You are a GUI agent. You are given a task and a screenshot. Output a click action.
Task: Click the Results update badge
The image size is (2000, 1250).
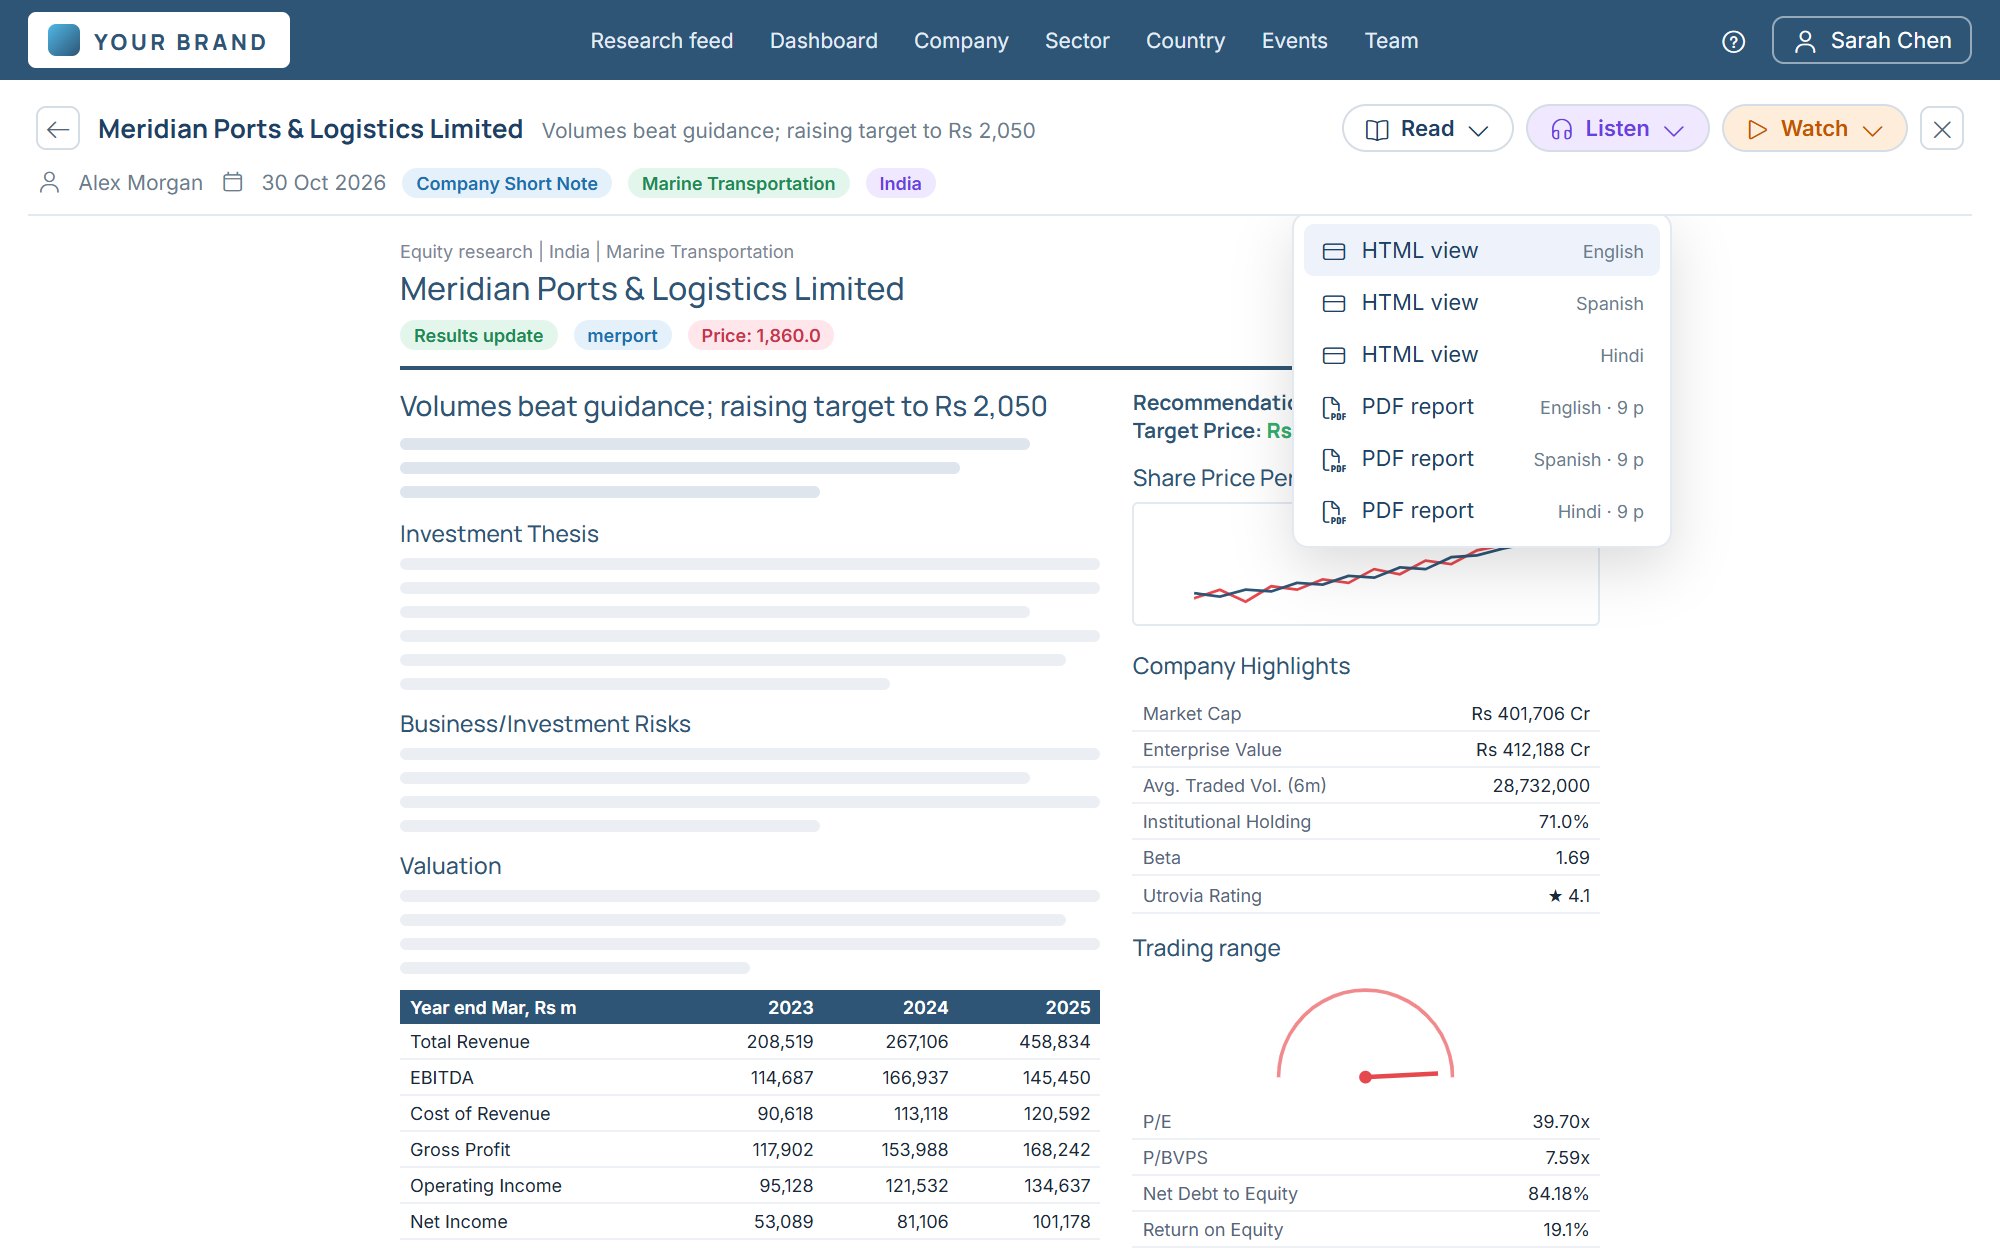click(x=478, y=336)
